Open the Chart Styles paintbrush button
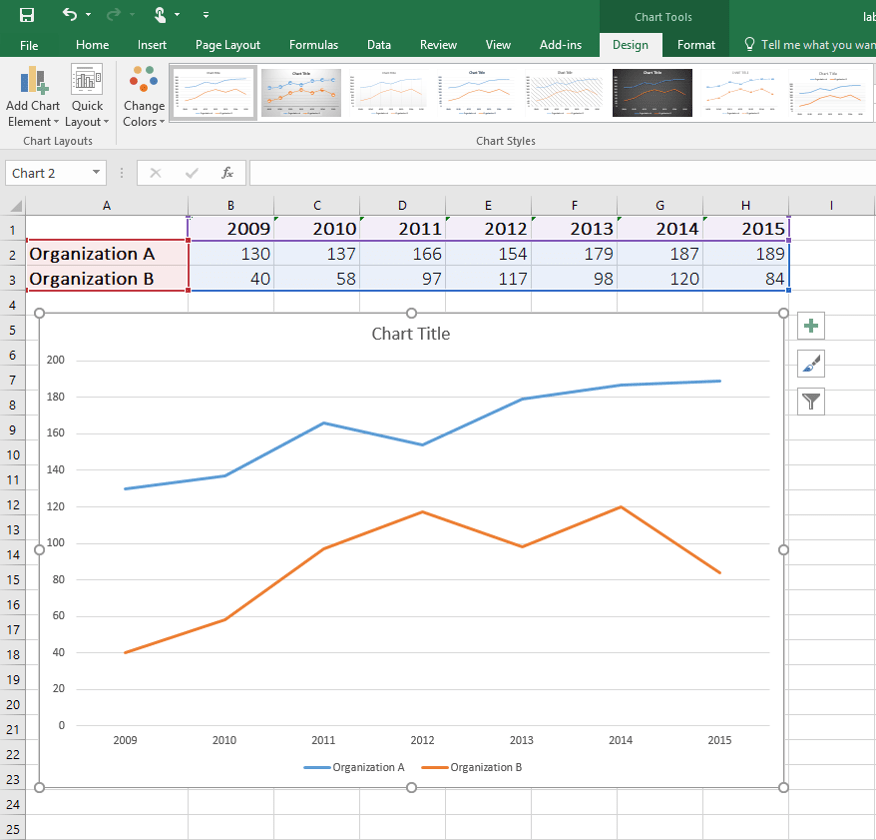The image size is (876, 840). click(x=811, y=364)
